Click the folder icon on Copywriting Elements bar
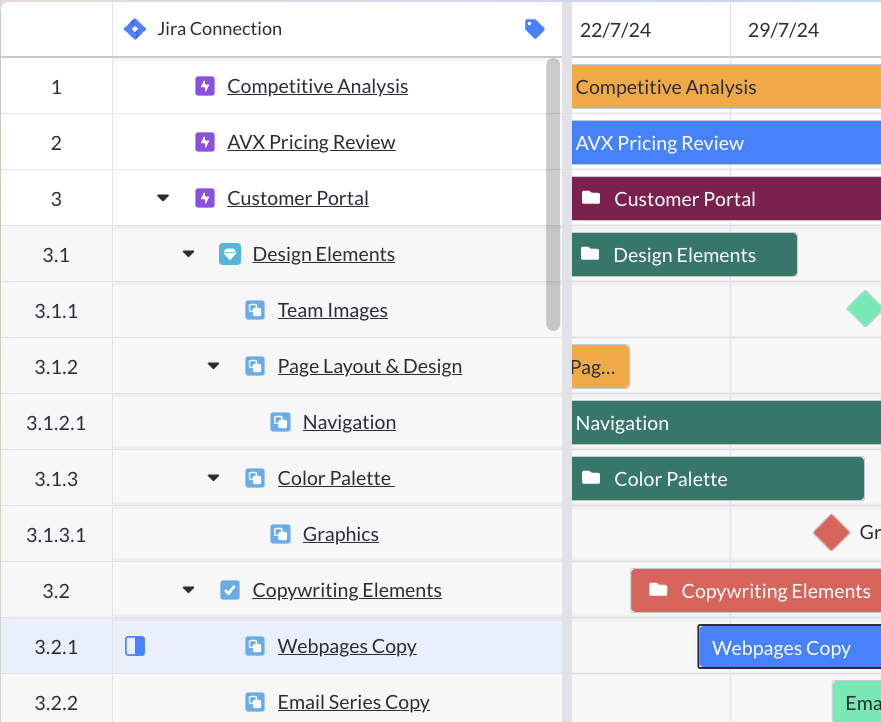This screenshot has width=881, height=722. click(658, 590)
